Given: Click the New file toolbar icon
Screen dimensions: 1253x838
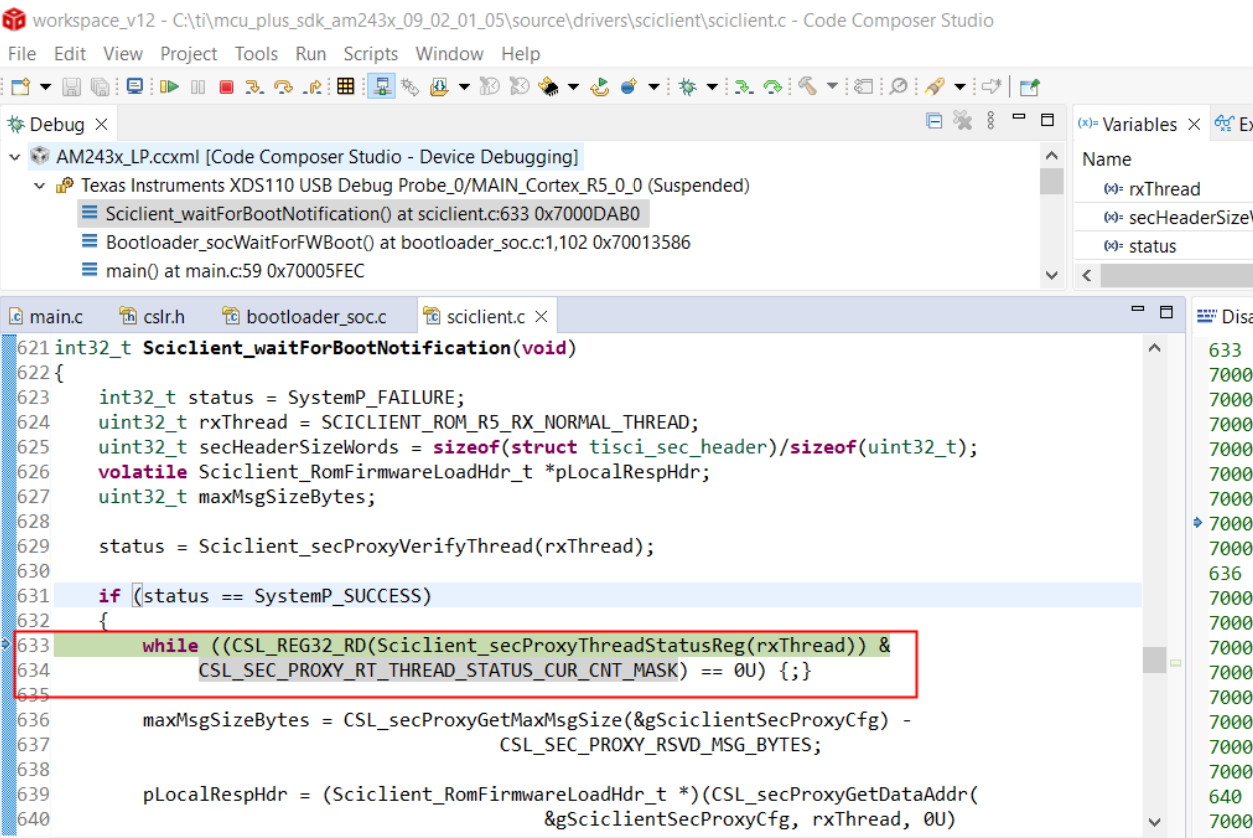Looking at the screenshot, I should pyautogui.click(x=21, y=87).
